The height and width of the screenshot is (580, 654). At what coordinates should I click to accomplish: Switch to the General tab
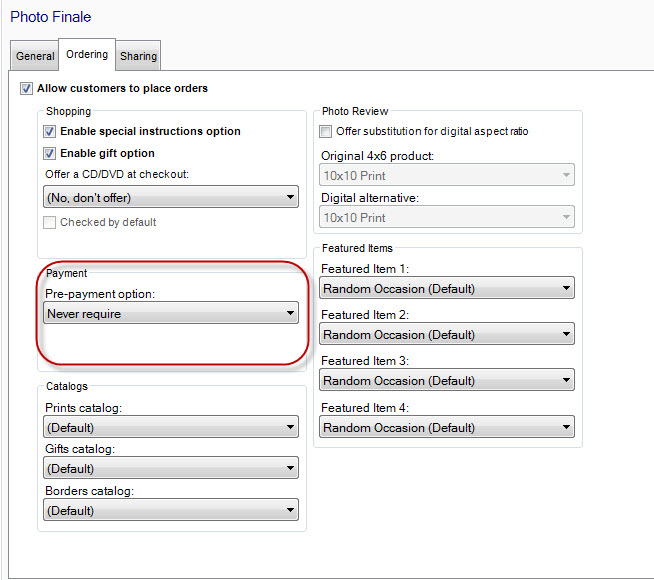[x=35, y=56]
